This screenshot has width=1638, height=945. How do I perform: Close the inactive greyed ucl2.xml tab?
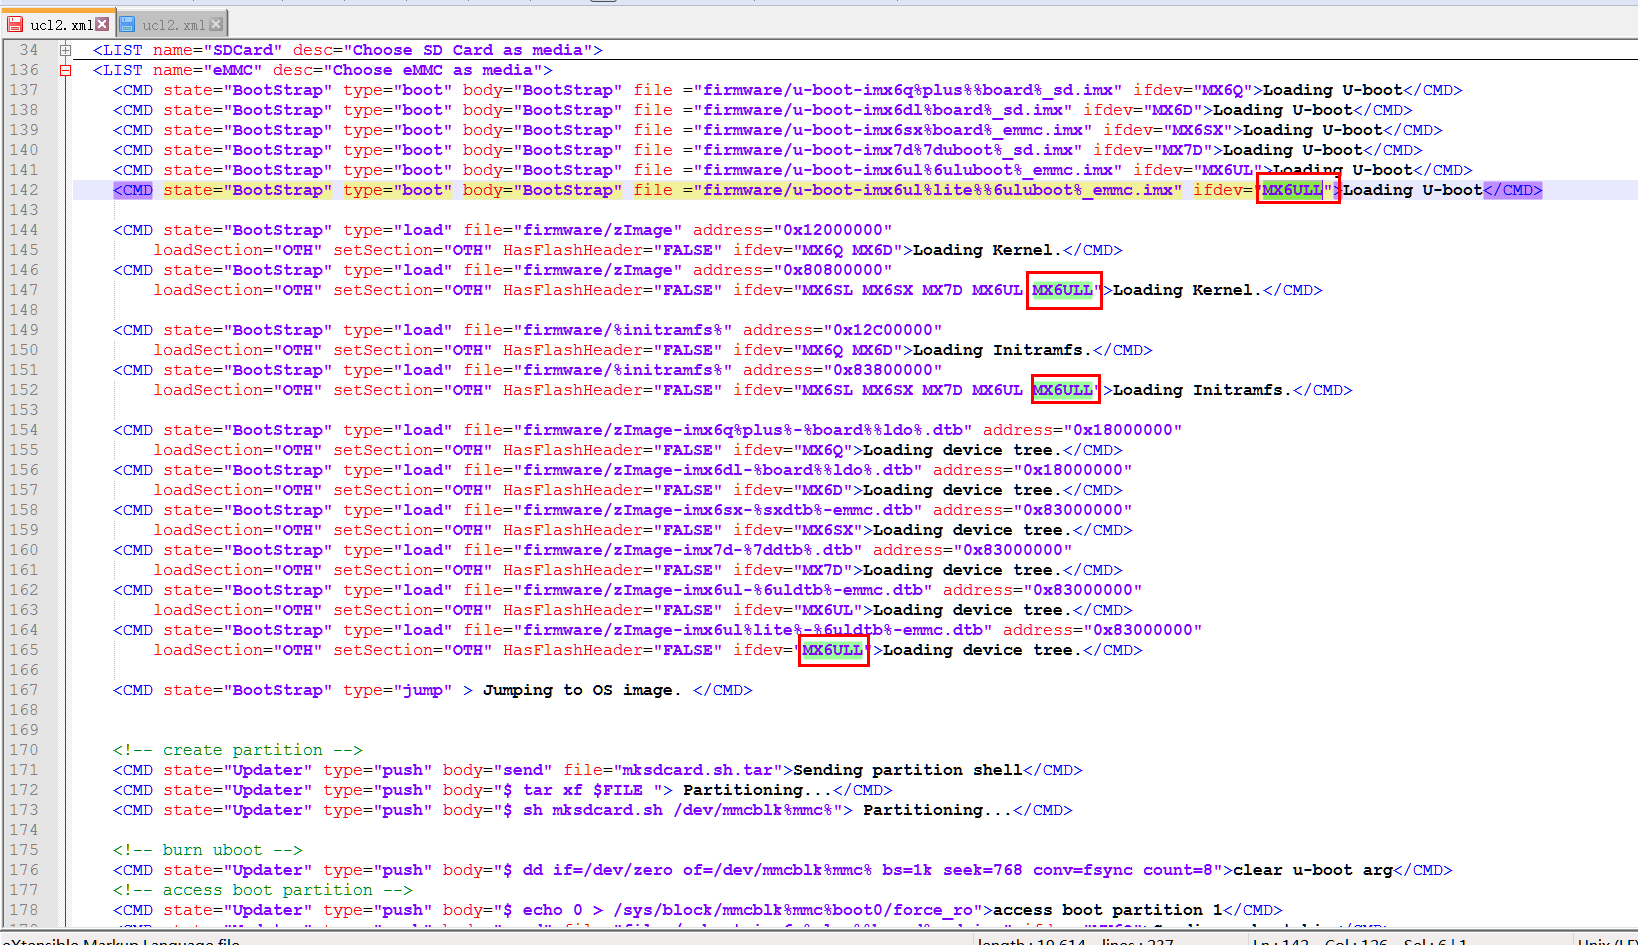[x=216, y=24]
